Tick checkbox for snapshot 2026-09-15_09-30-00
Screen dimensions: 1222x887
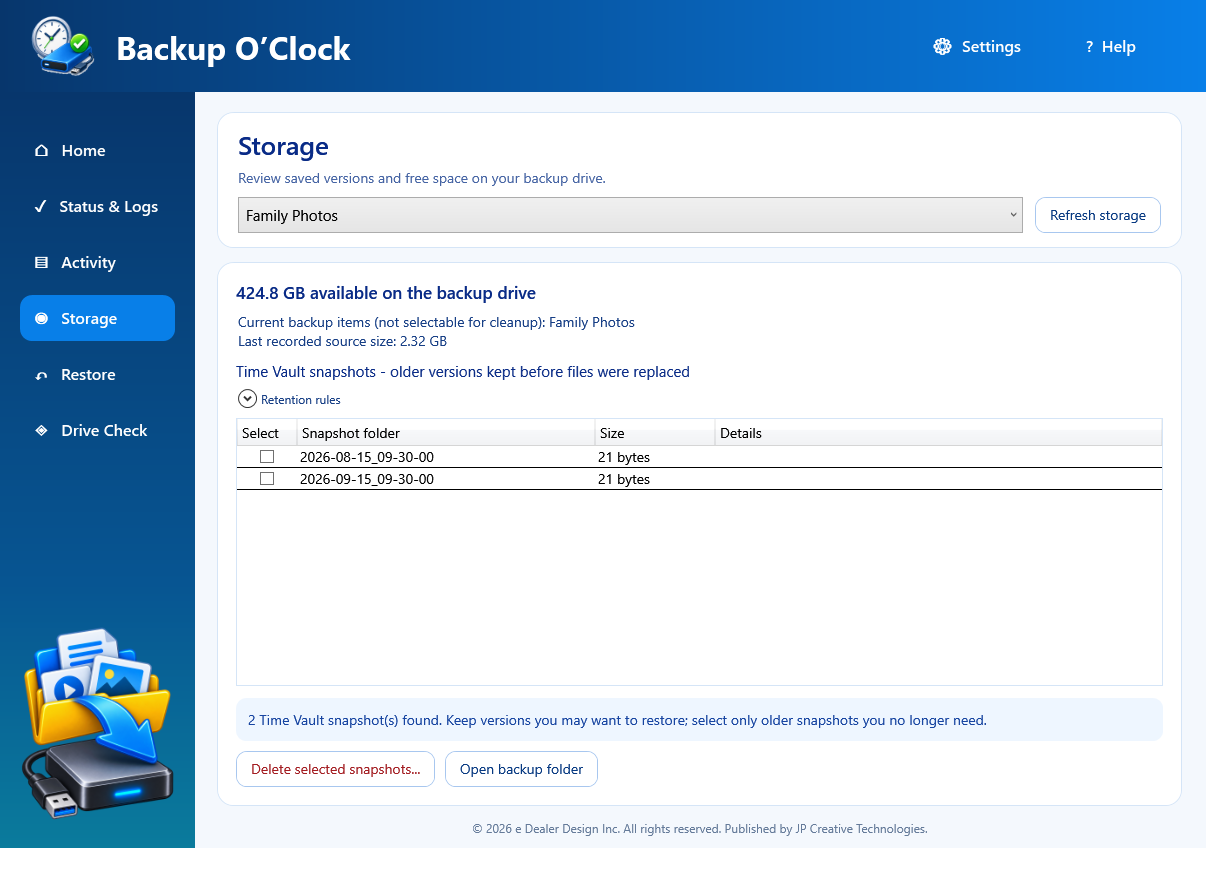pyautogui.click(x=267, y=479)
